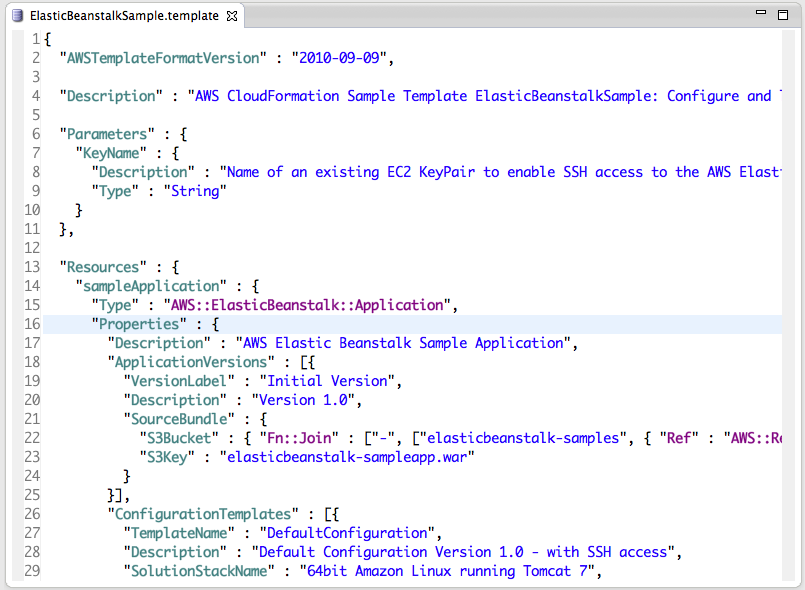Image resolution: width=805 pixels, height=590 pixels.
Task: Click the "VersionLabel" key on line 19
Action: [x=179, y=381]
